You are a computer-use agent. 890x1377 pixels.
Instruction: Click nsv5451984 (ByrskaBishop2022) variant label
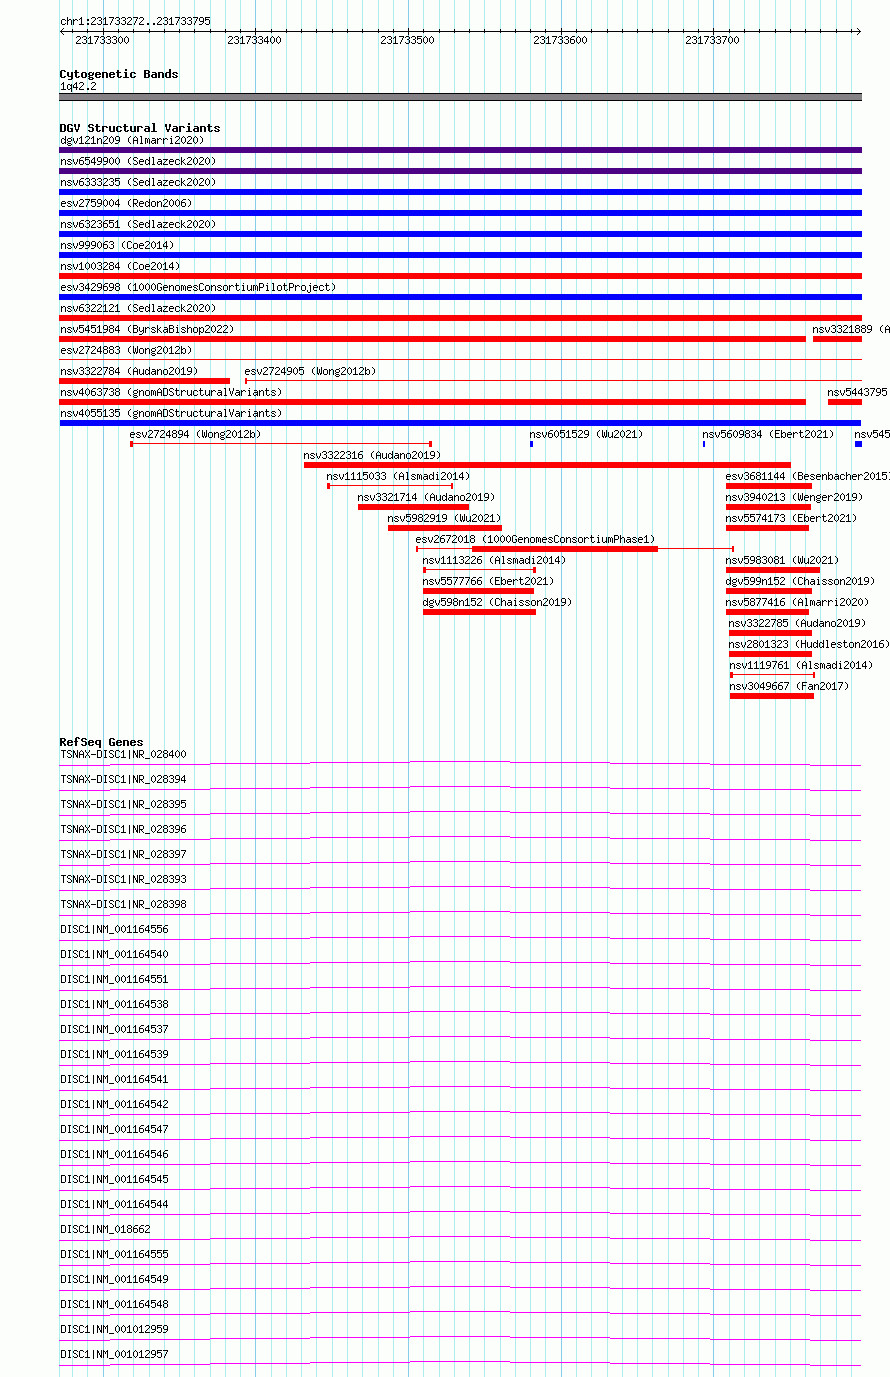pyautogui.click(x=146, y=329)
